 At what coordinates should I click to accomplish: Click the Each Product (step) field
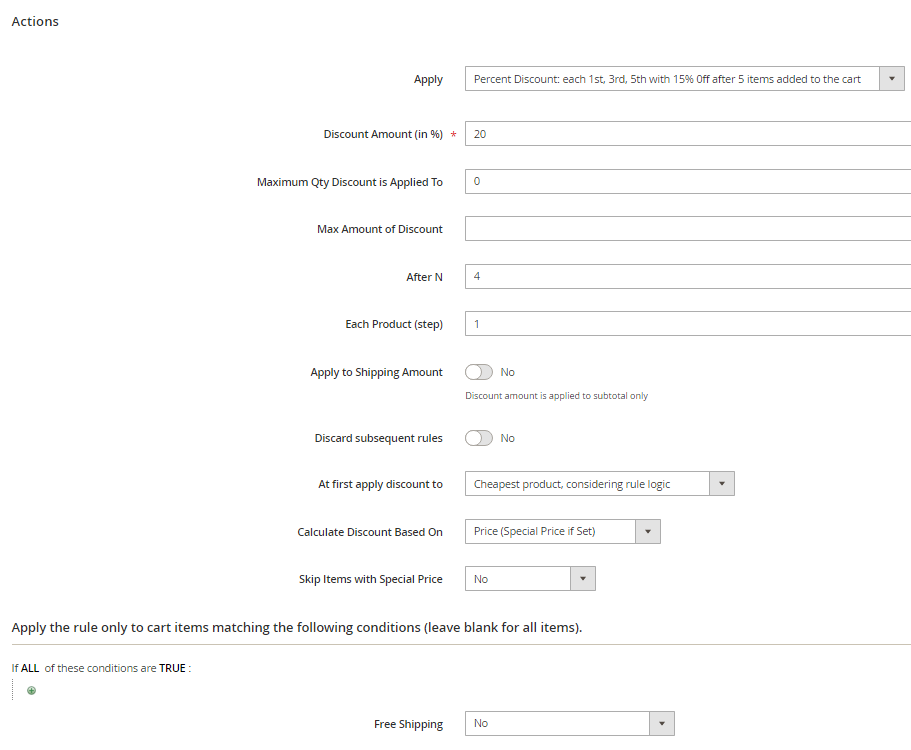pos(687,324)
